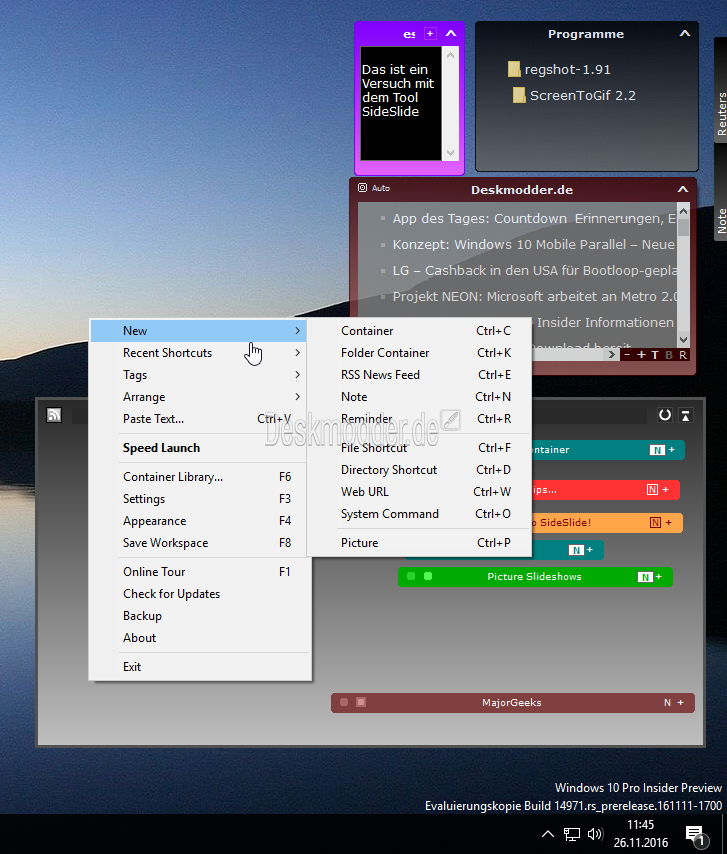Toggle the Auto refresh option in Deskmodder.de feed

[x=381, y=188]
